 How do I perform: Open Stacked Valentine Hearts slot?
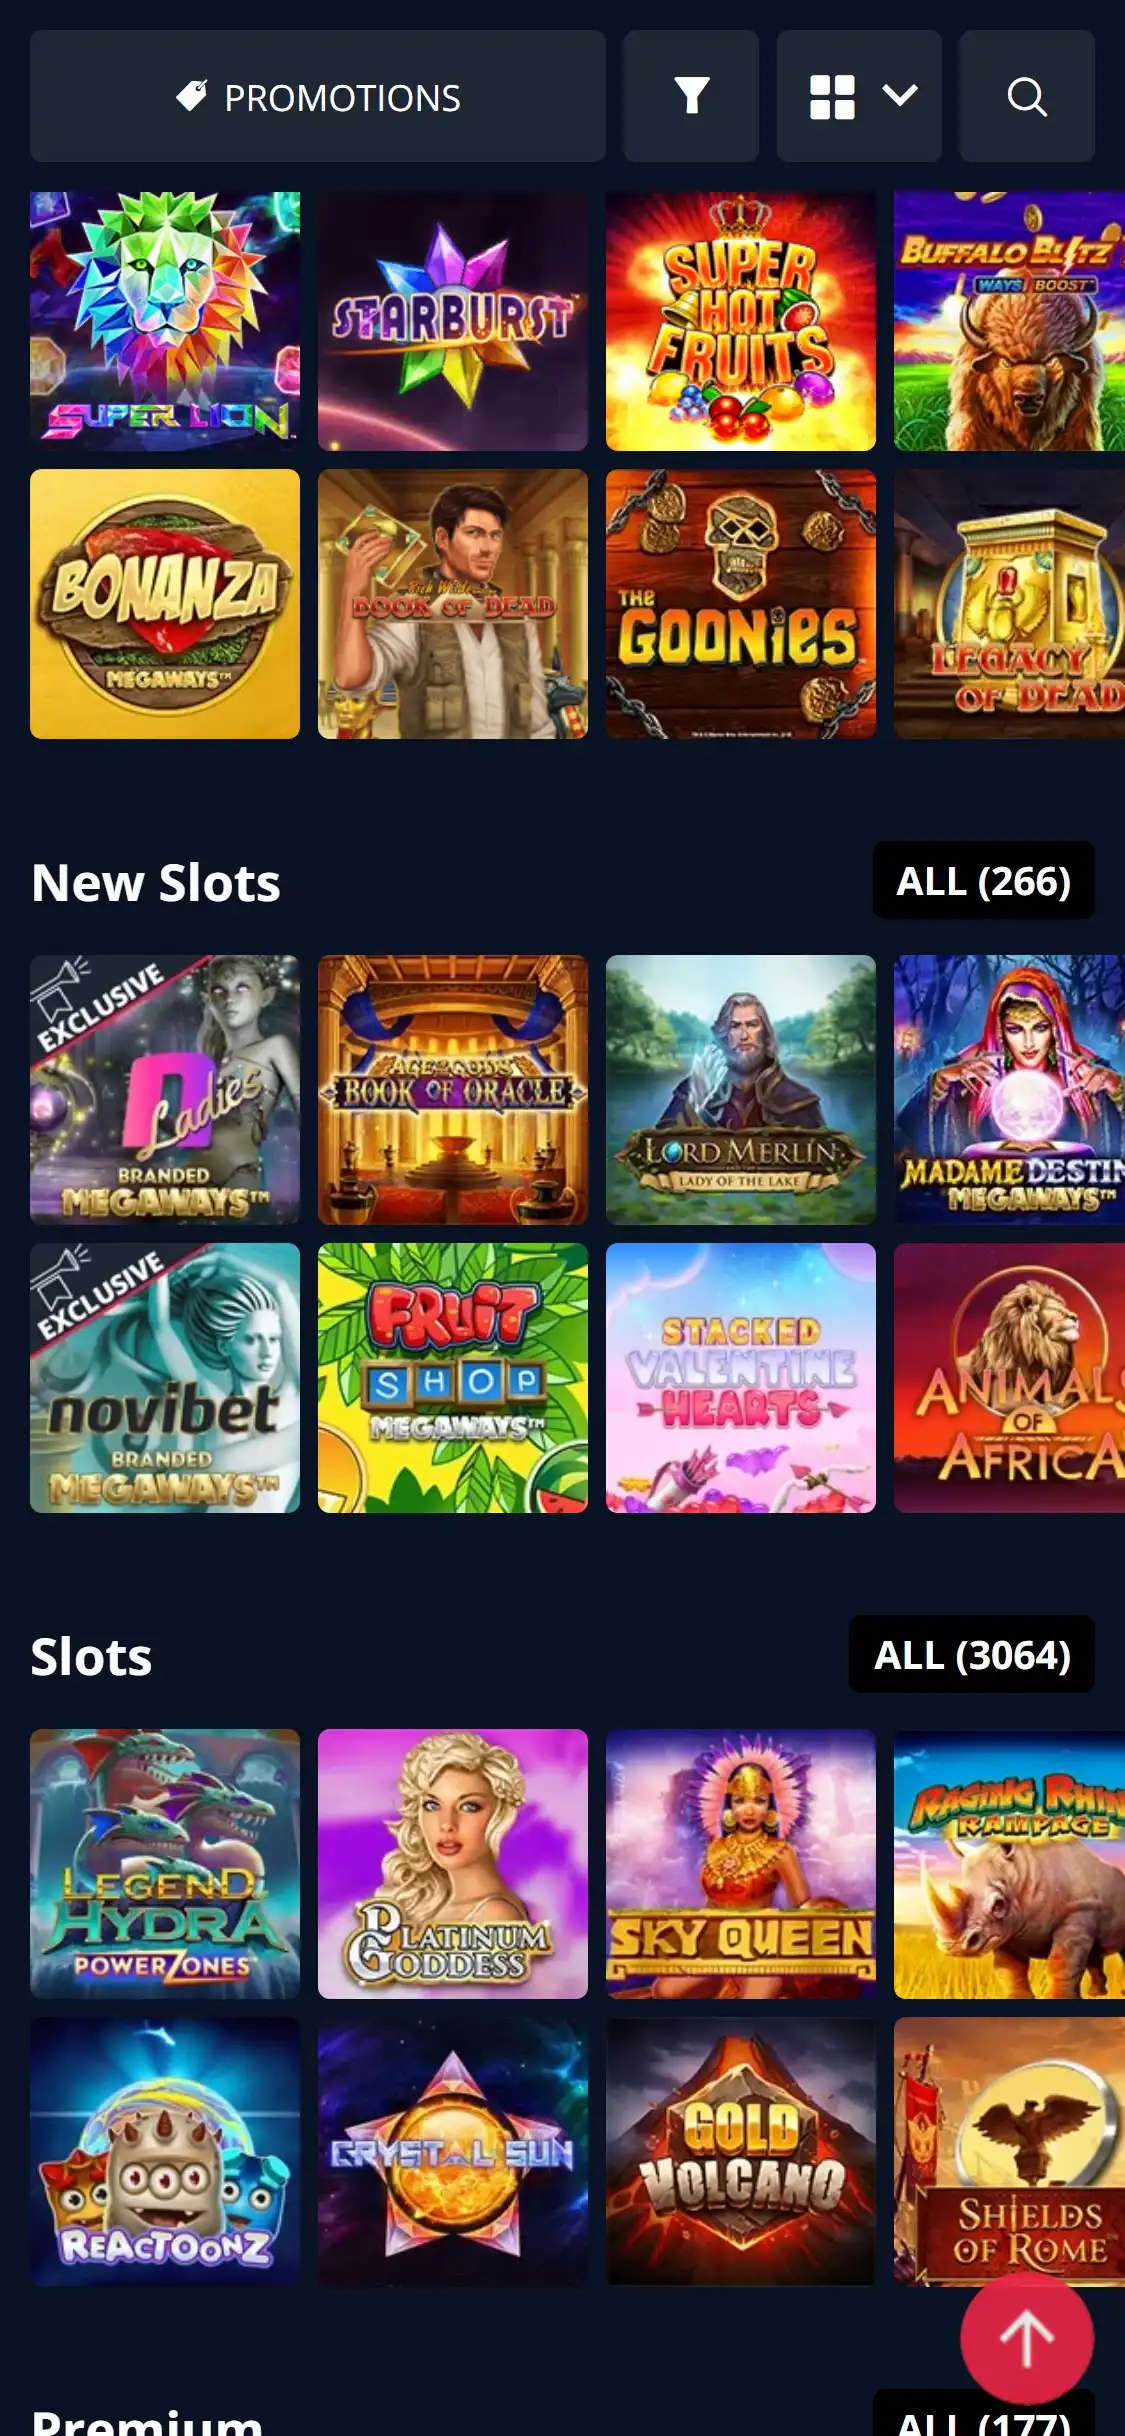(x=741, y=1378)
